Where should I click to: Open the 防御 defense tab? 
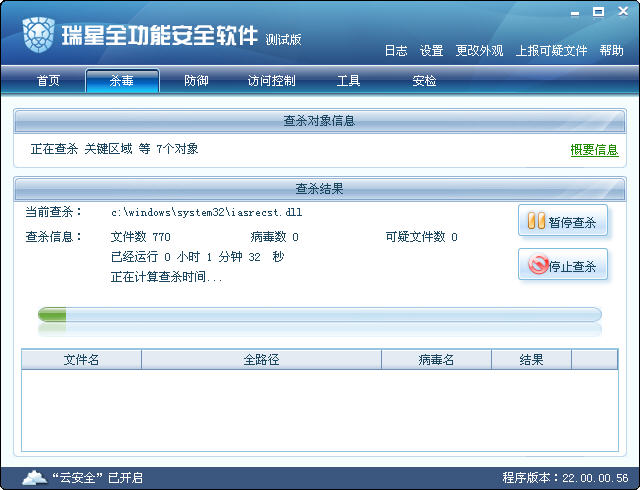(x=196, y=80)
